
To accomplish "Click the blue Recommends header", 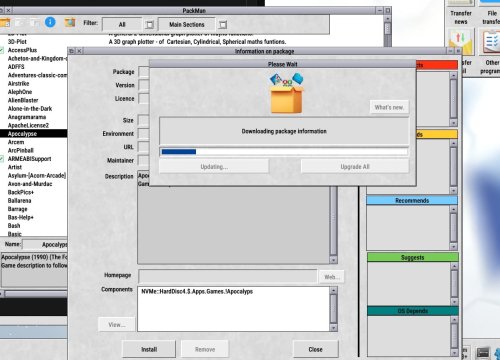I will 412,200.
